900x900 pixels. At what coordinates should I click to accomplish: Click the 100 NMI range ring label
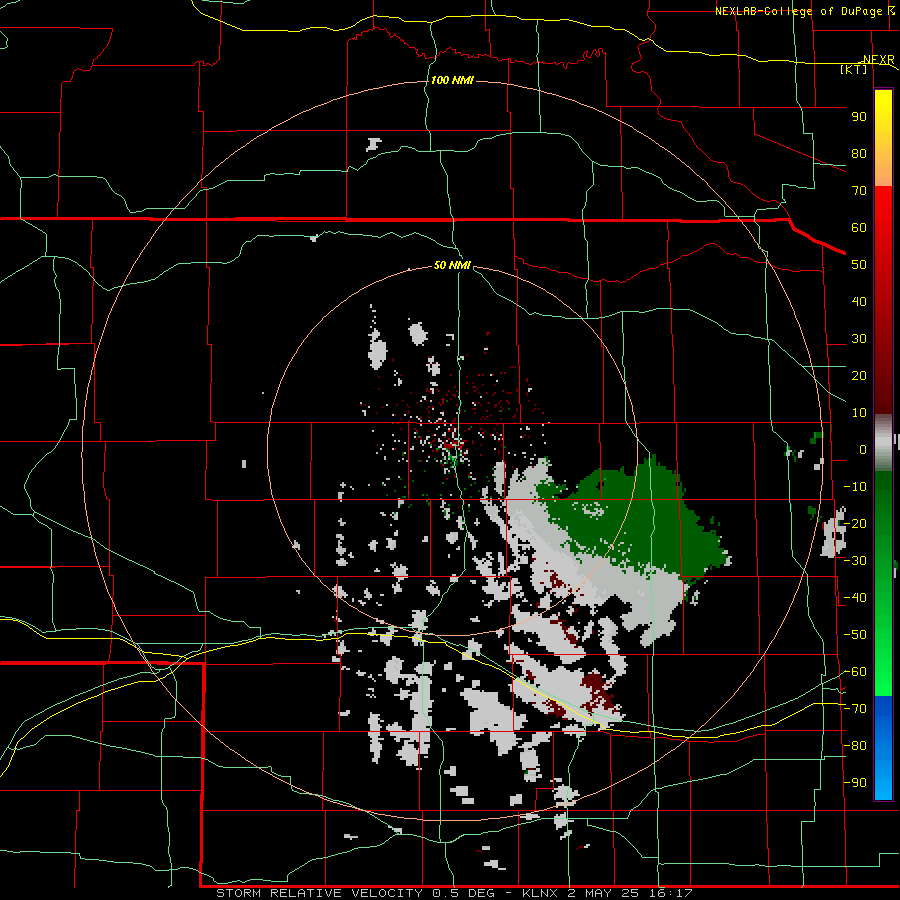[x=452, y=80]
